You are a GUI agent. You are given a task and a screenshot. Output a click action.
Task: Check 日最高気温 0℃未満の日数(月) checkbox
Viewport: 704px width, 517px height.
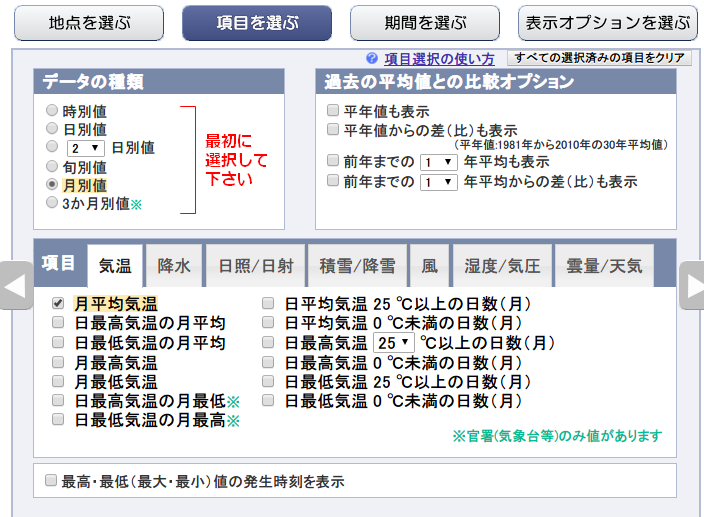point(268,362)
